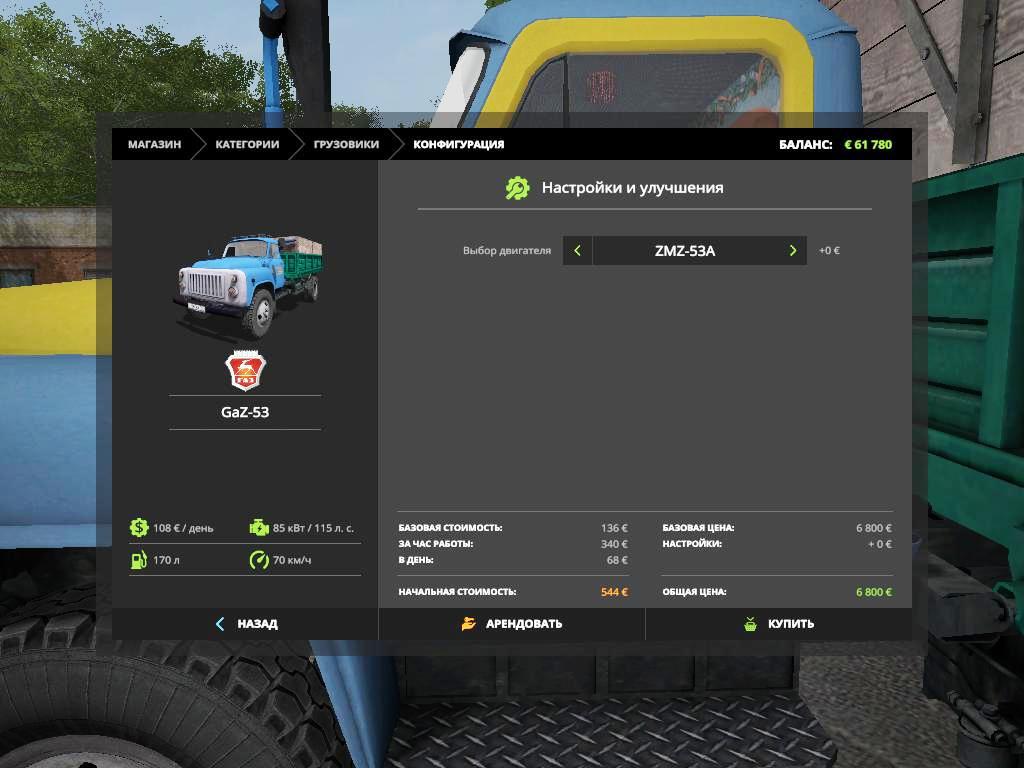Return to Грузовики breadcrumb
1024x768 pixels.
point(346,144)
